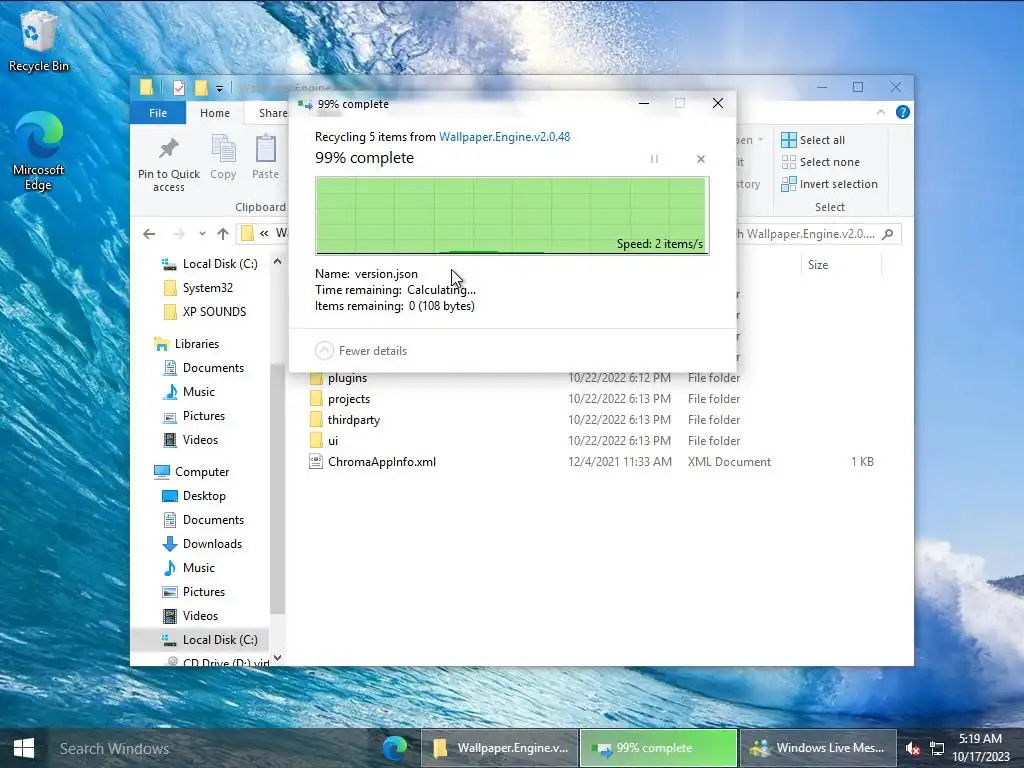1024x768 pixels.
Task: Switch to Wallpaper.Engine taskbar window
Action: pyautogui.click(x=500, y=748)
